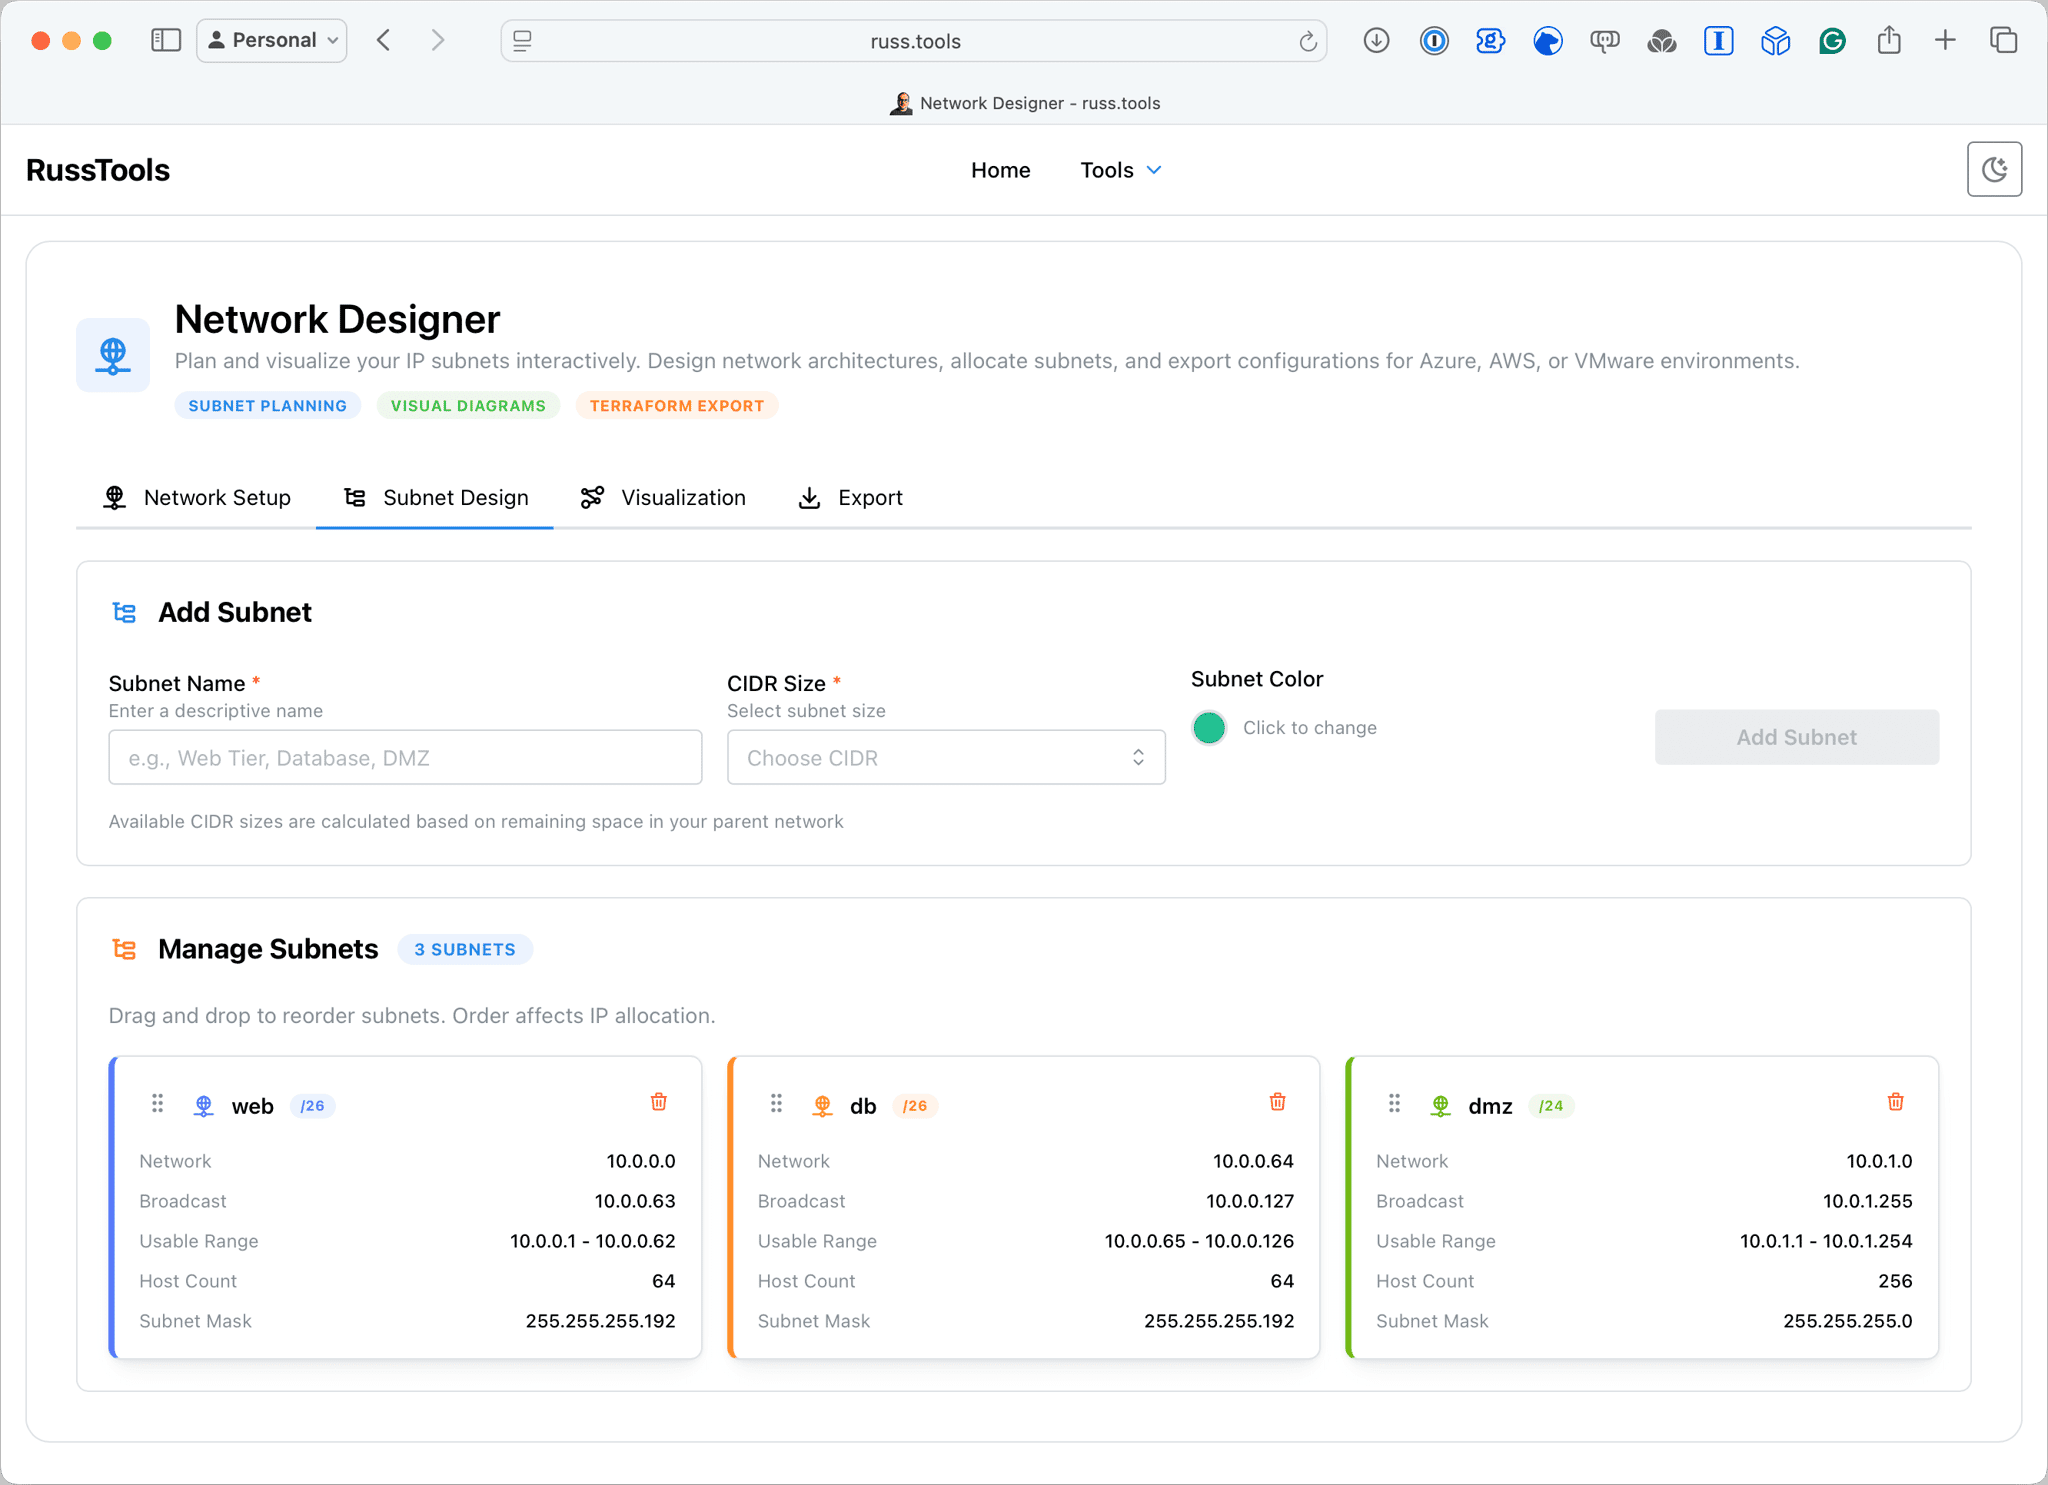The image size is (2048, 1485).
Task: Click the 1Password extension icon
Action: coord(1434,41)
